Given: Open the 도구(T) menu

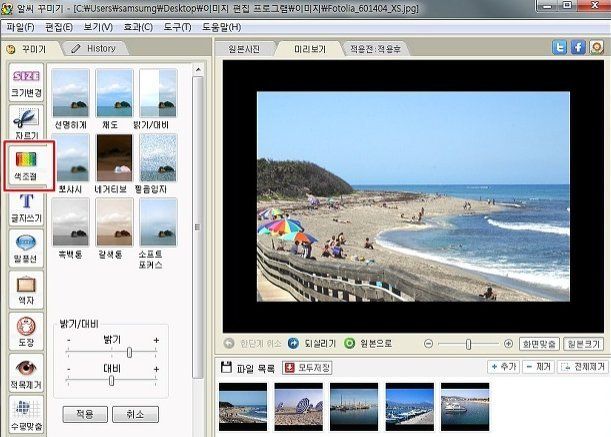Looking at the screenshot, I should (x=177, y=27).
